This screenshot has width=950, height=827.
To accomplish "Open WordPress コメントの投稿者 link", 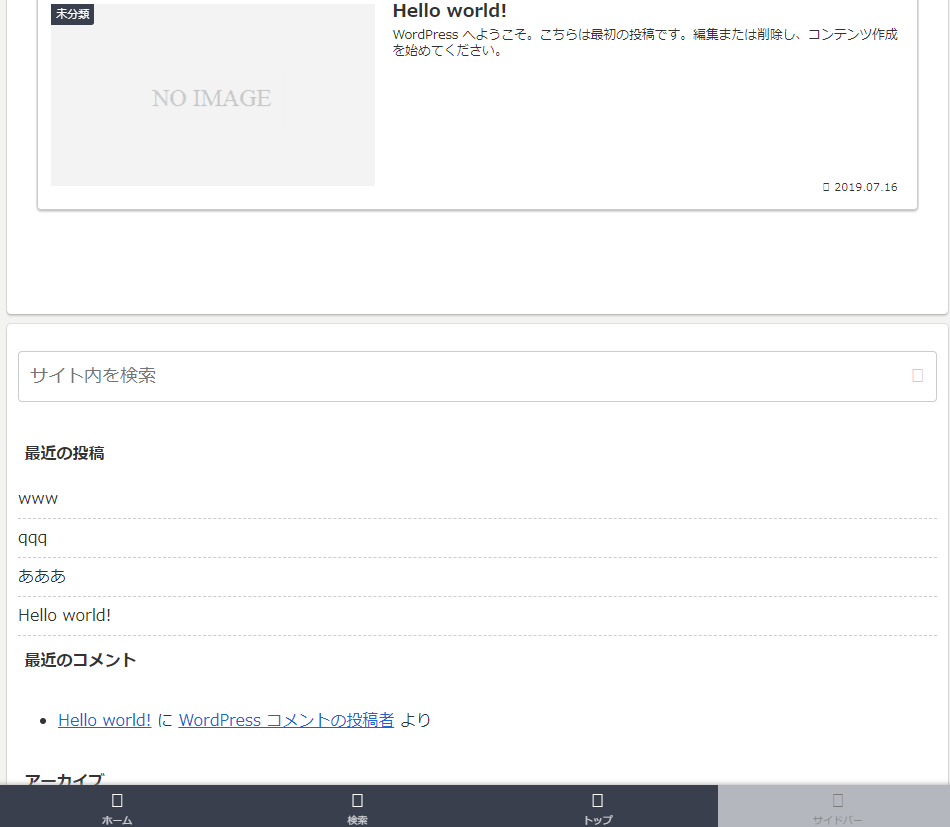I will (286, 720).
